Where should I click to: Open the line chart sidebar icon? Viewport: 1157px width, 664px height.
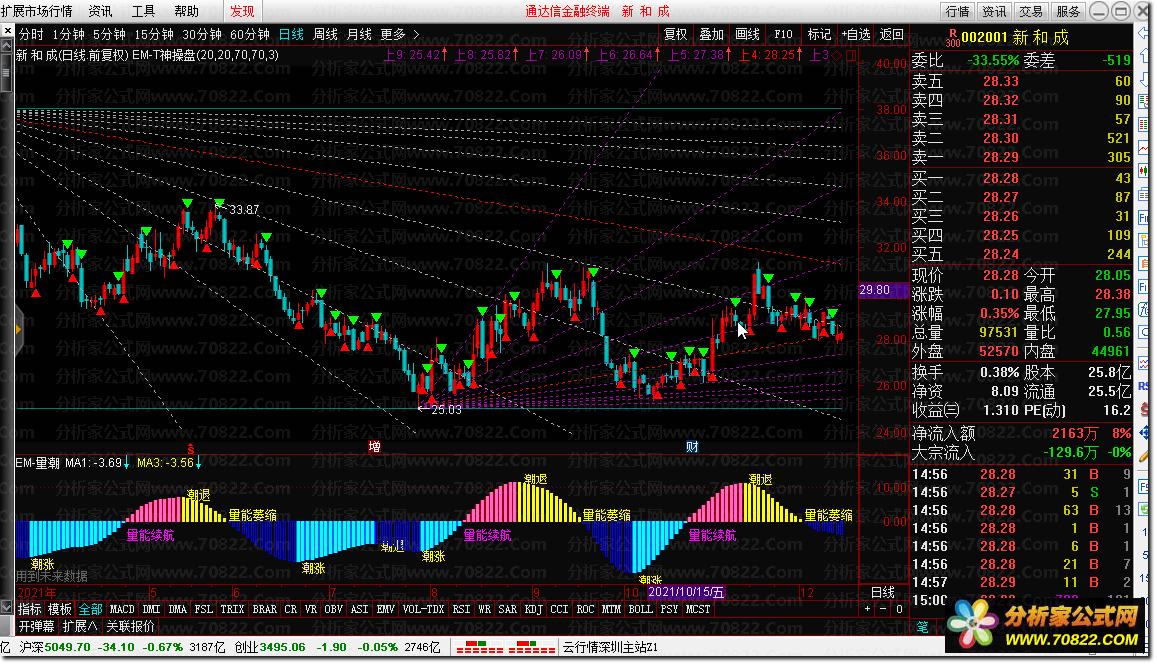point(1144,148)
